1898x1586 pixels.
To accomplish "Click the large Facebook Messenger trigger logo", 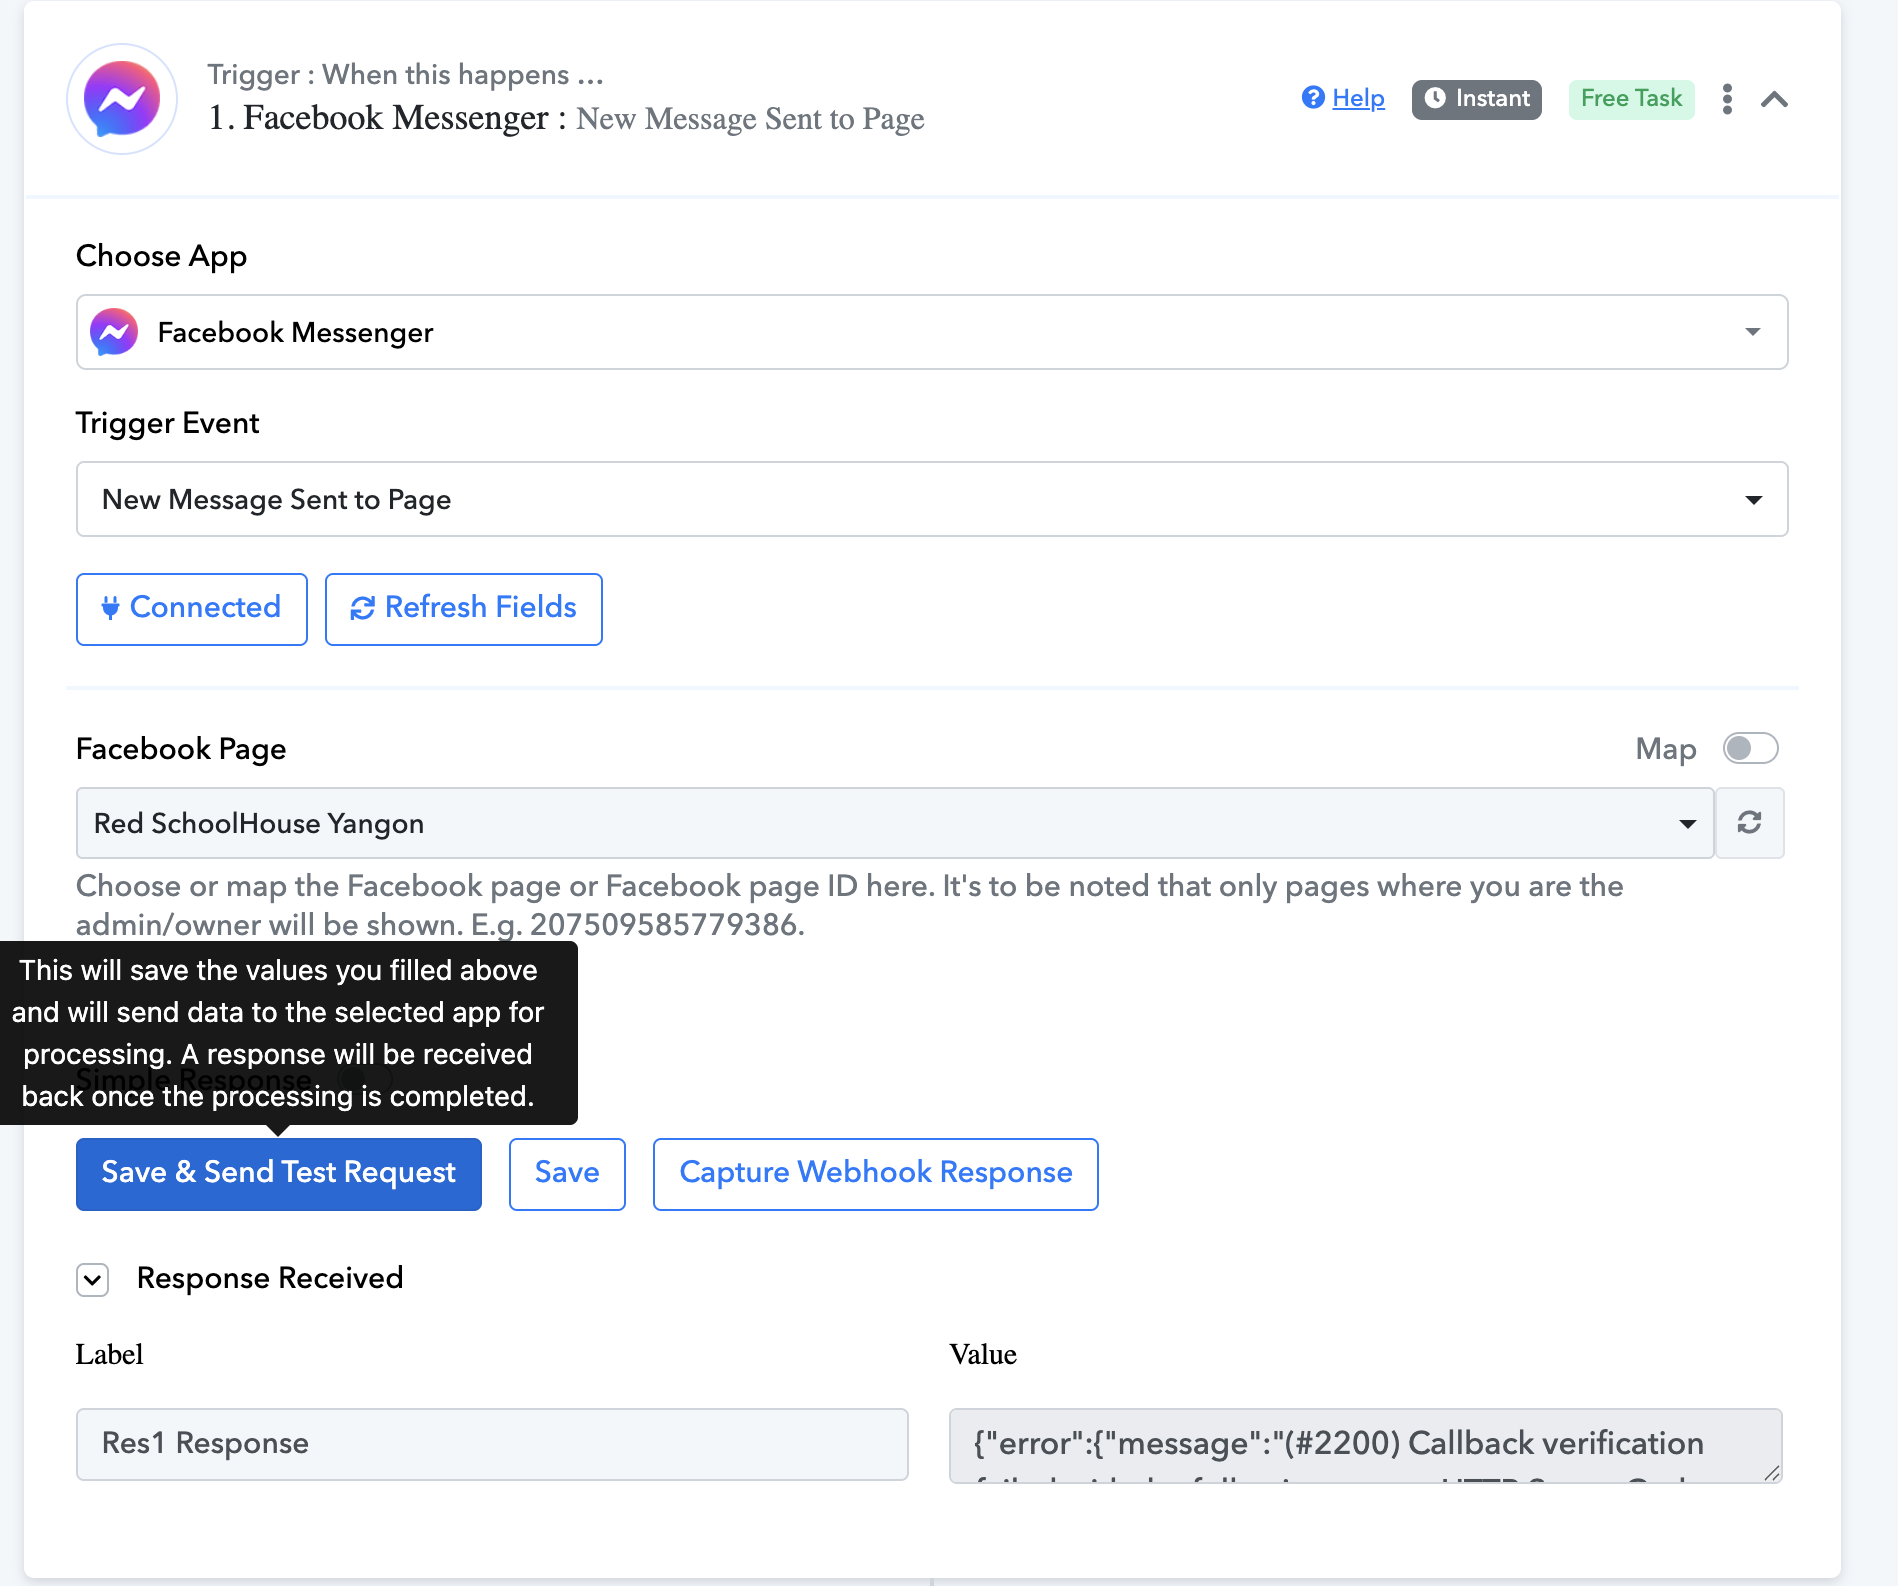I will point(122,99).
